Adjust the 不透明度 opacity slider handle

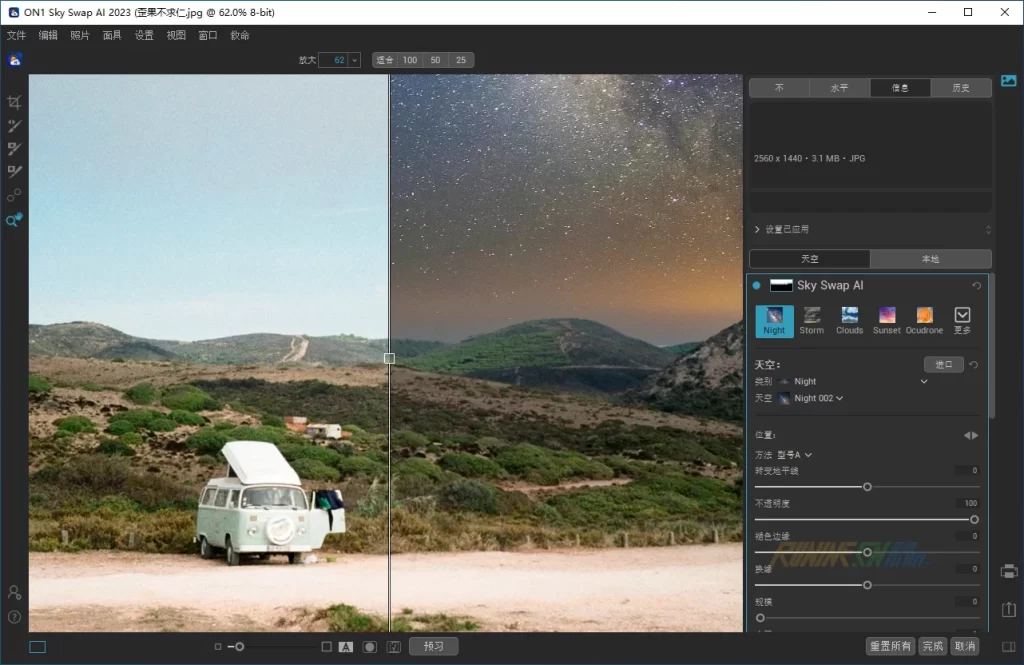tap(974, 519)
